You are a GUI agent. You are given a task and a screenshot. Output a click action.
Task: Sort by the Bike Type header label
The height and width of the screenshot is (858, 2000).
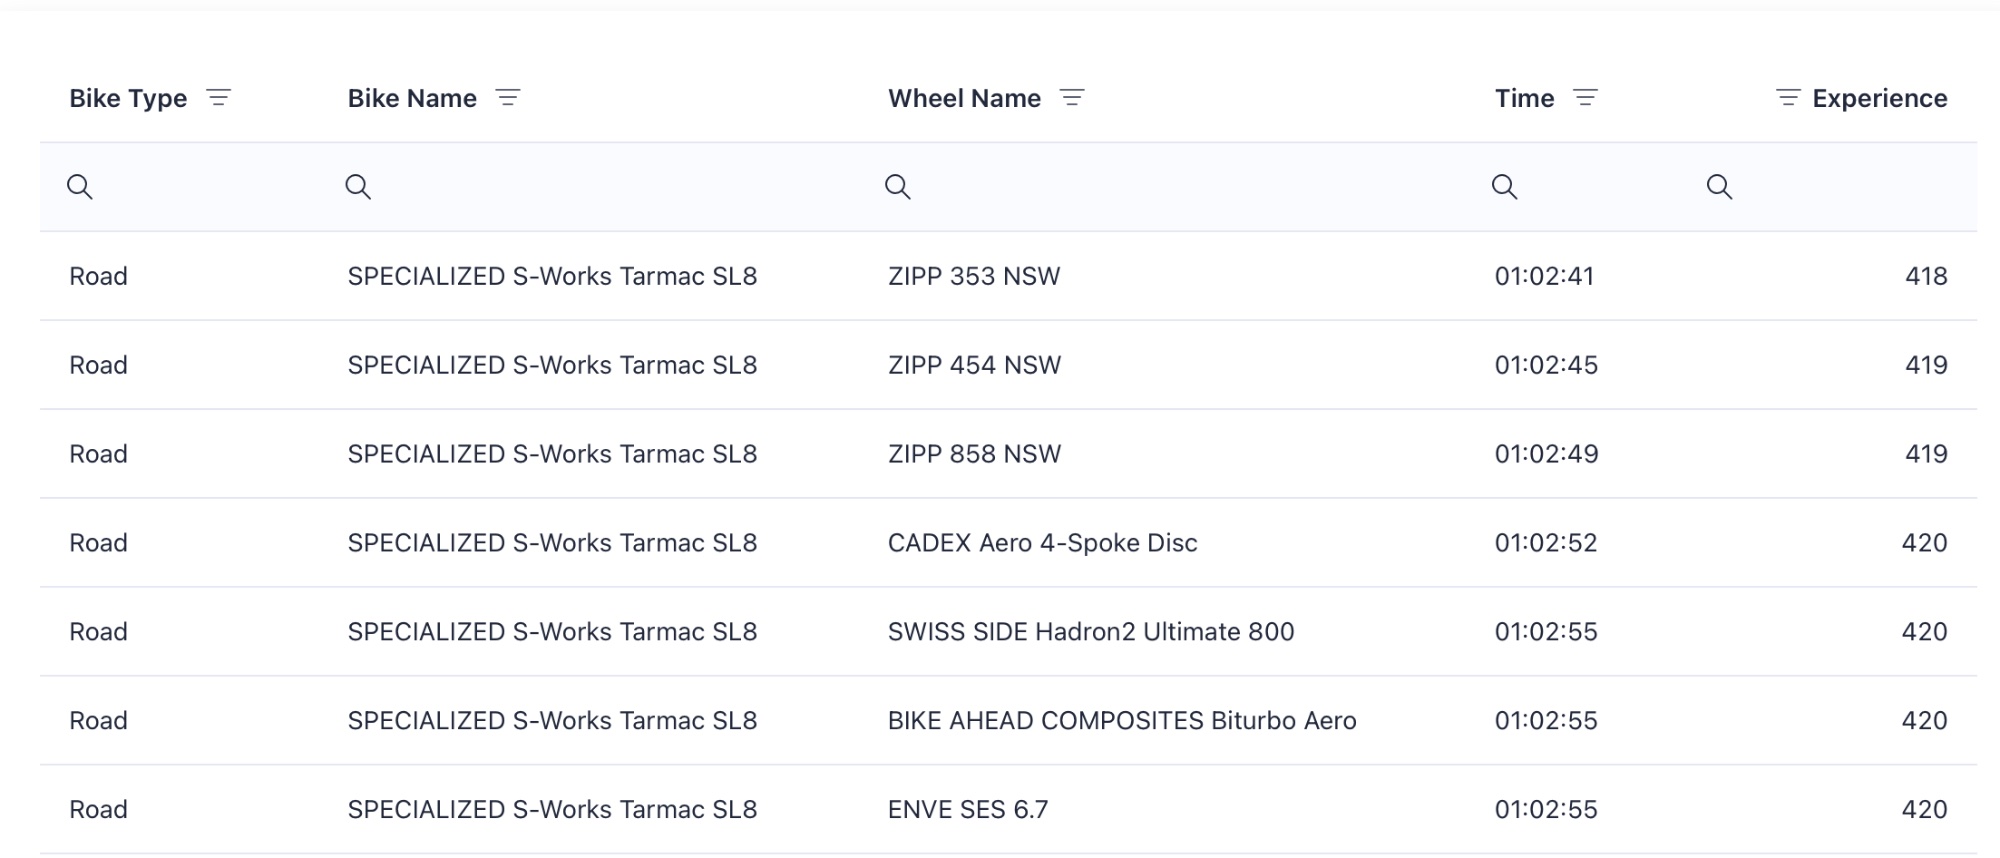point(128,98)
